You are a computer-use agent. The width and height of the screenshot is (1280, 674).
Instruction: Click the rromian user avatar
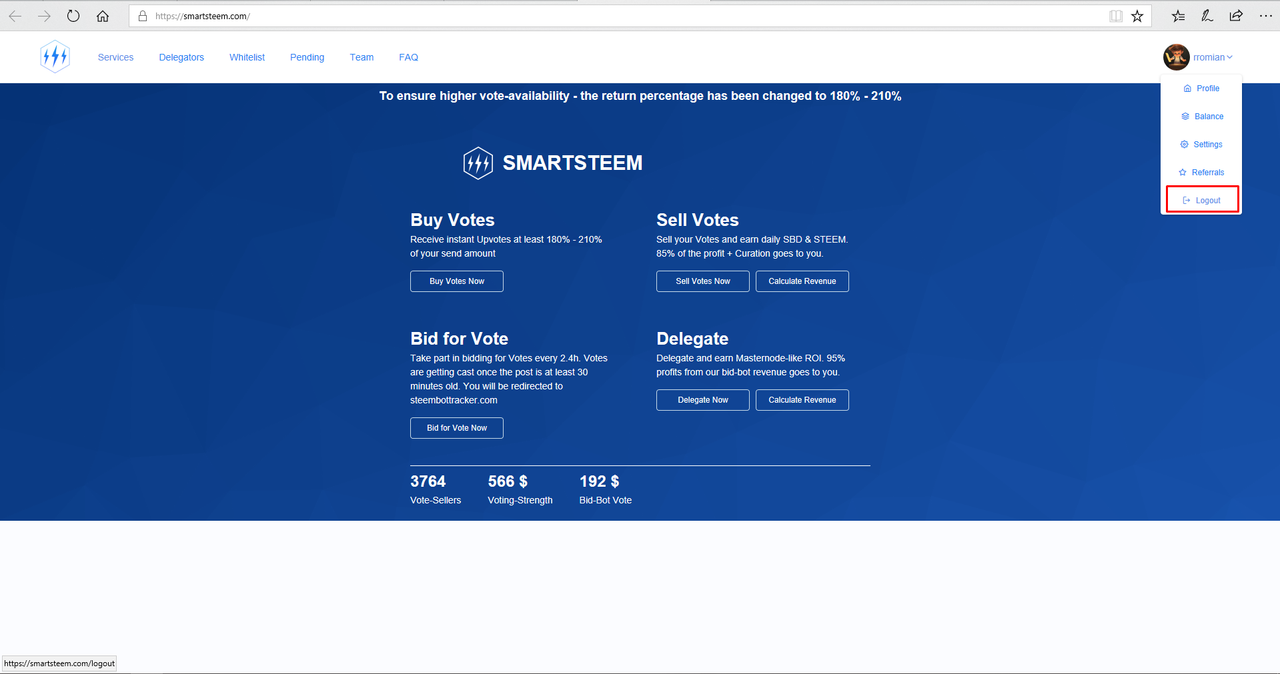pyautogui.click(x=1176, y=57)
